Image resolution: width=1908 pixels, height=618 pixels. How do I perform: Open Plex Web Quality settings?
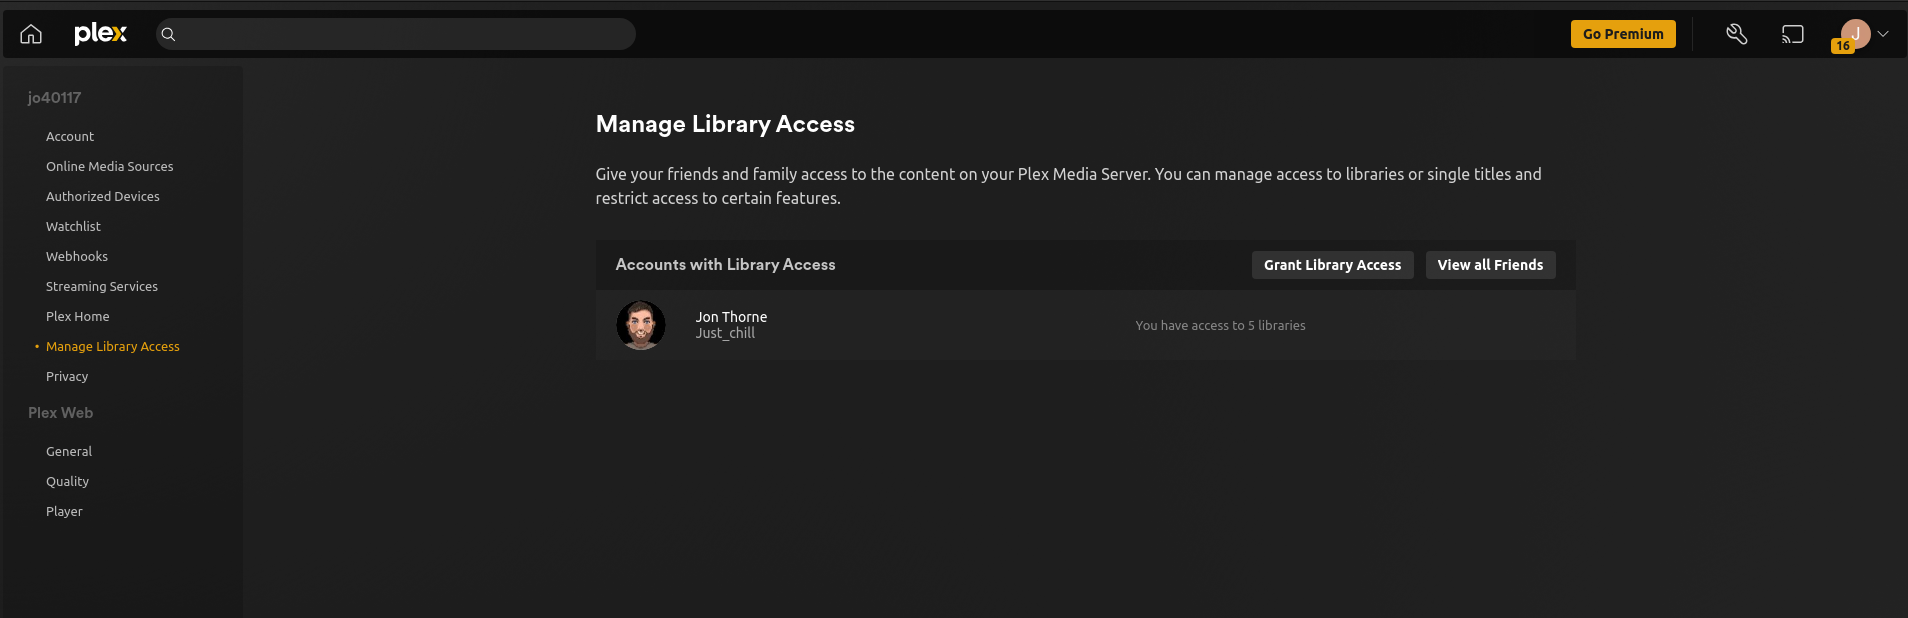click(67, 482)
